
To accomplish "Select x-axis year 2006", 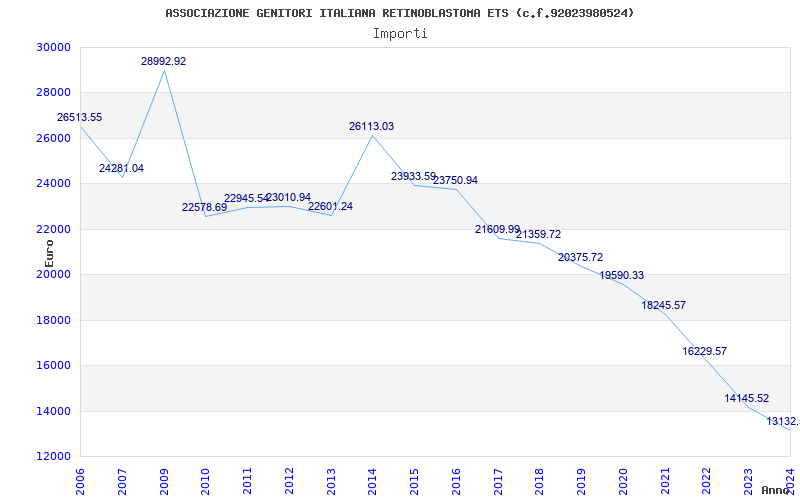I will (80, 481).
